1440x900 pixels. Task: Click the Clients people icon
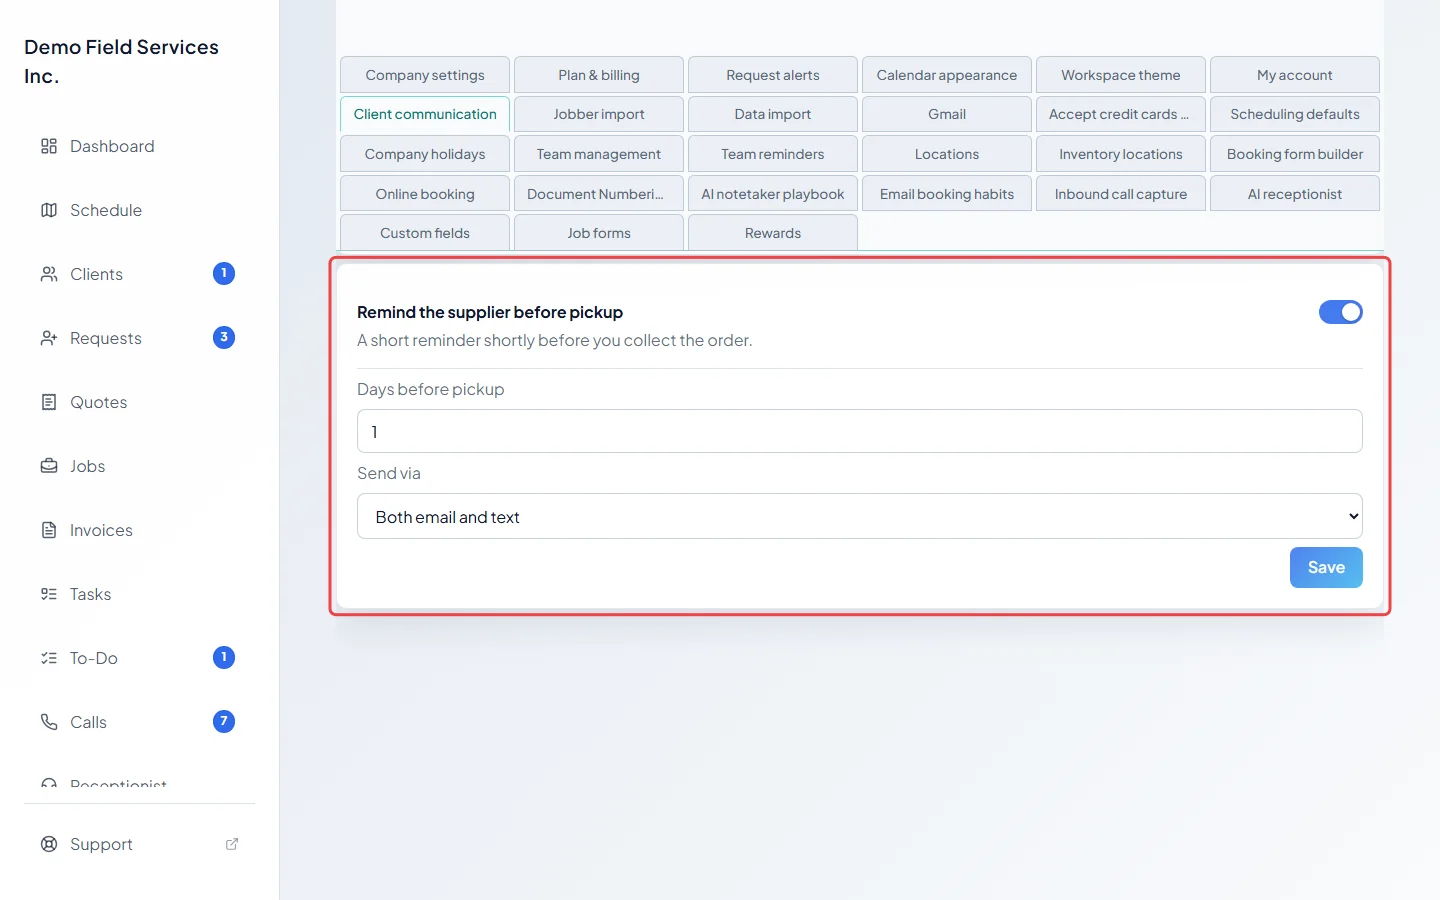49,274
